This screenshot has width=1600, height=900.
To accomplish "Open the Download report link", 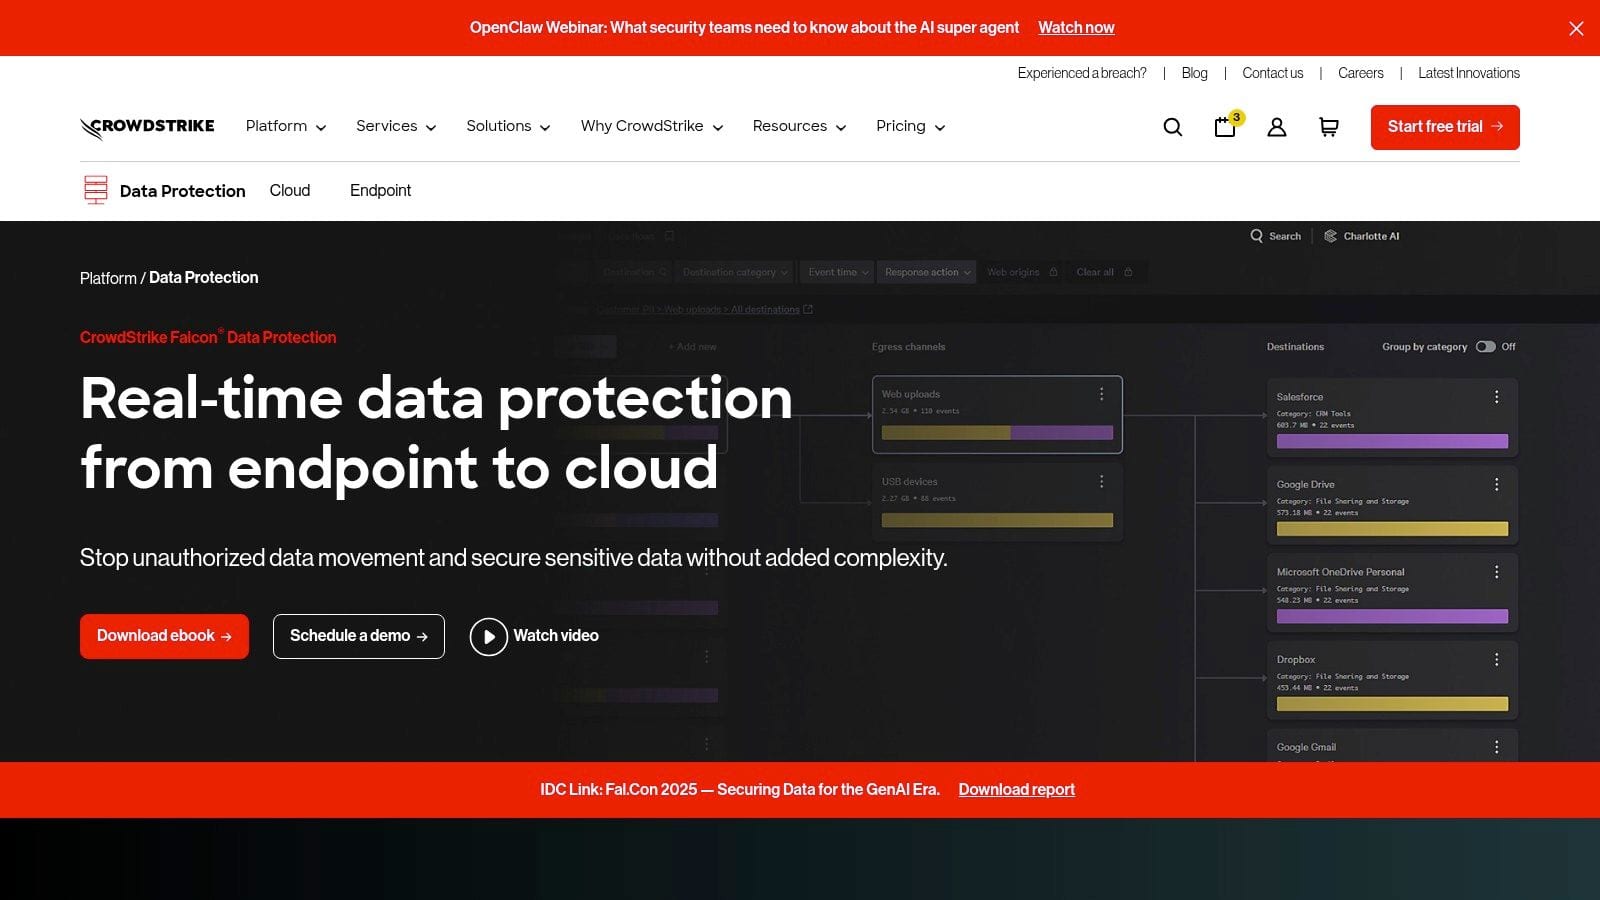I will [1017, 790].
